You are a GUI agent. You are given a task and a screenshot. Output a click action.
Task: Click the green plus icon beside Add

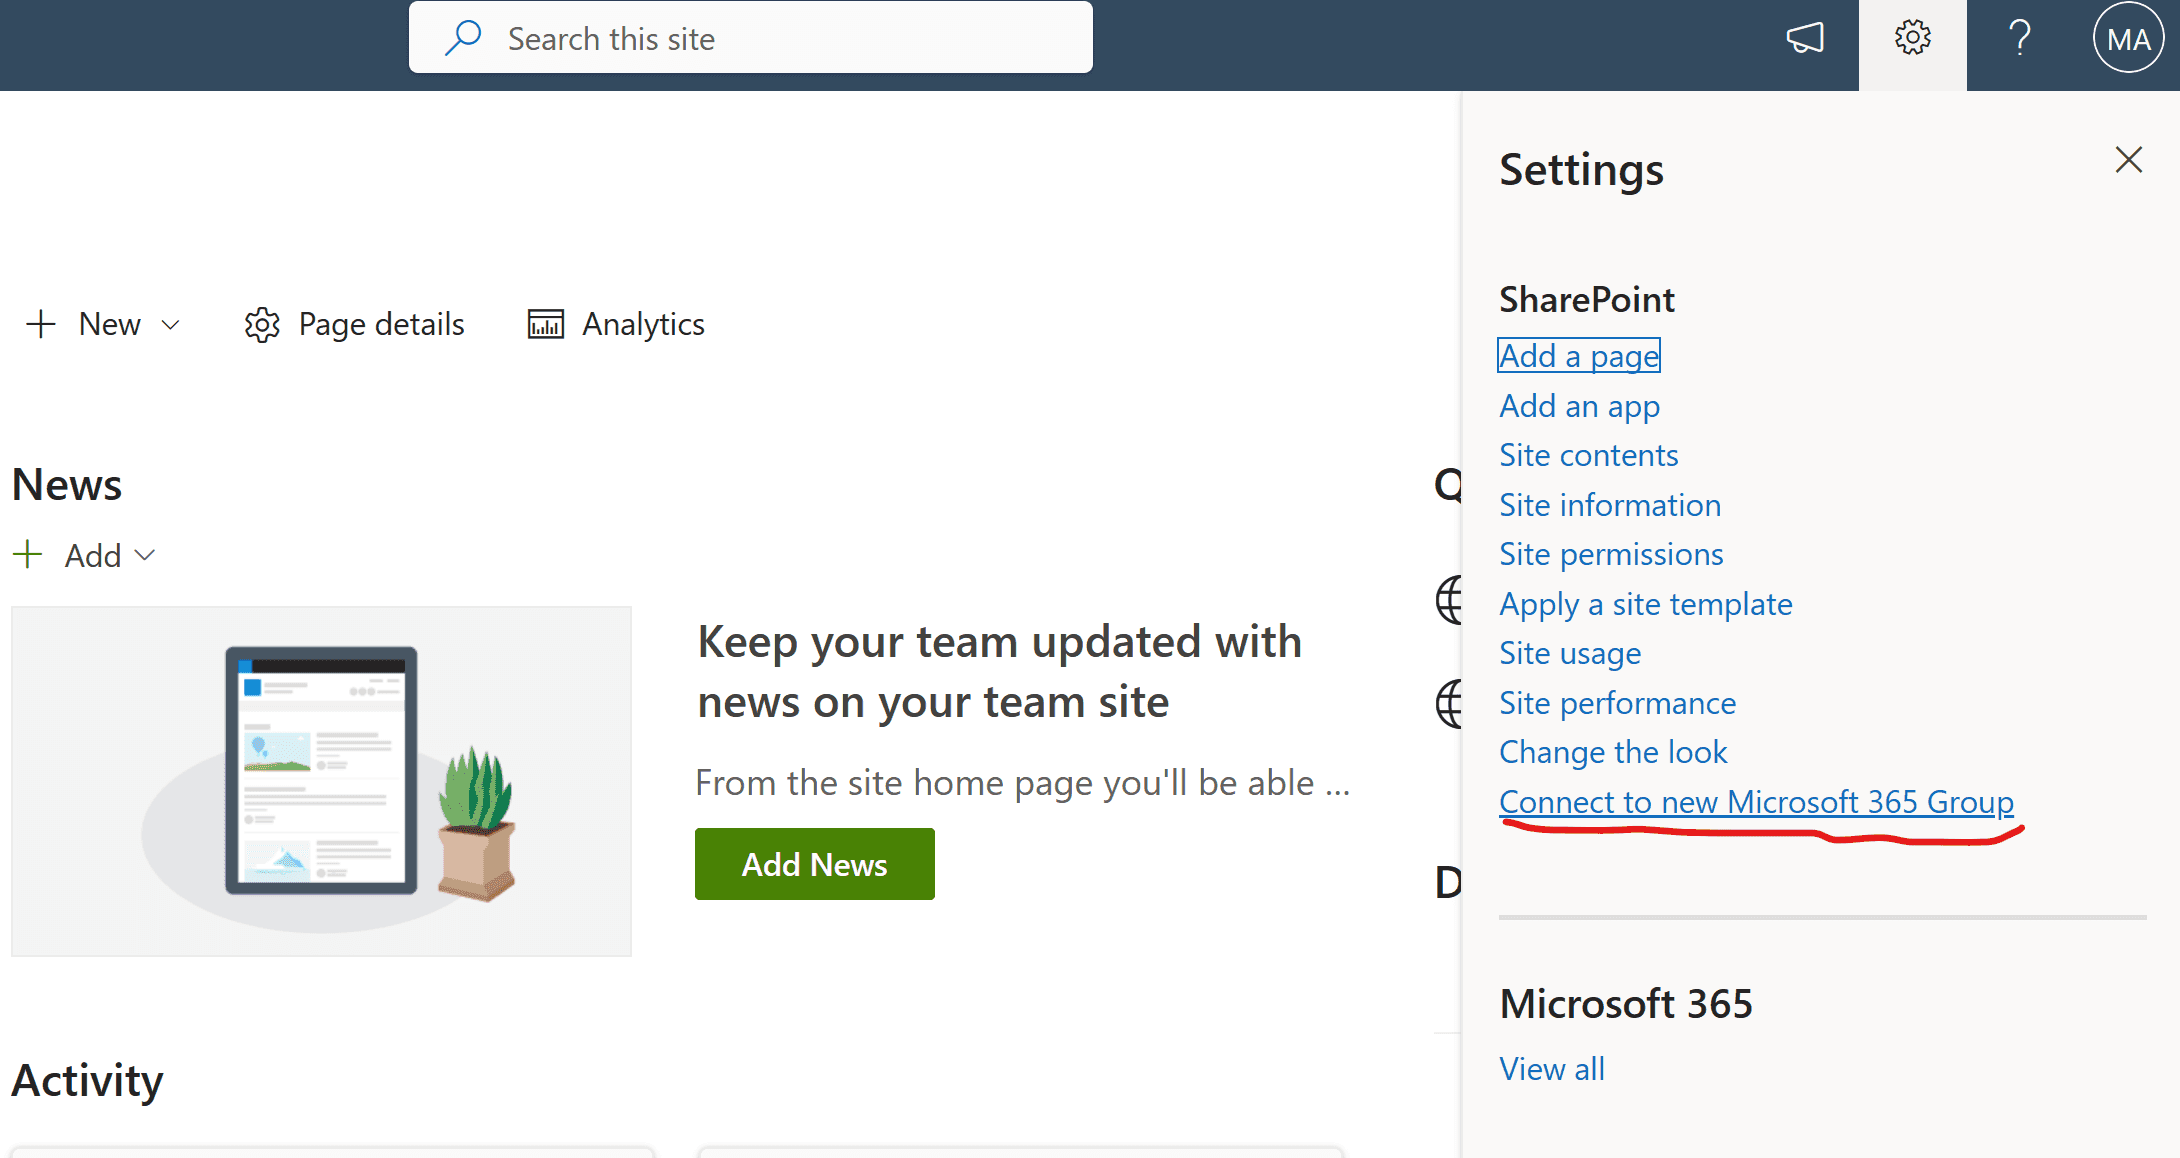[28, 555]
